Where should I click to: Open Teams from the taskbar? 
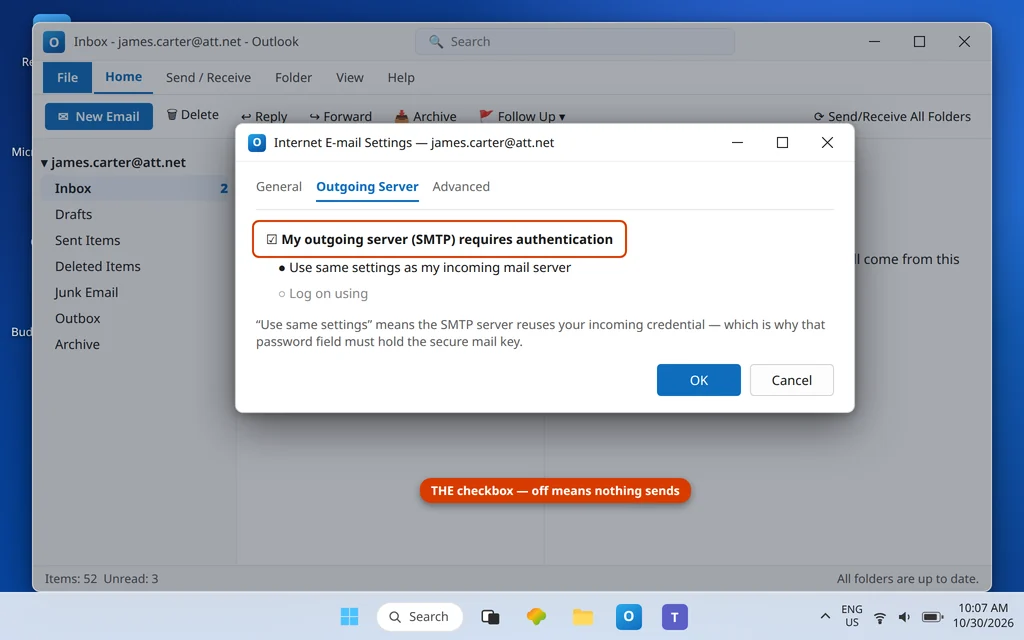click(x=675, y=616)
